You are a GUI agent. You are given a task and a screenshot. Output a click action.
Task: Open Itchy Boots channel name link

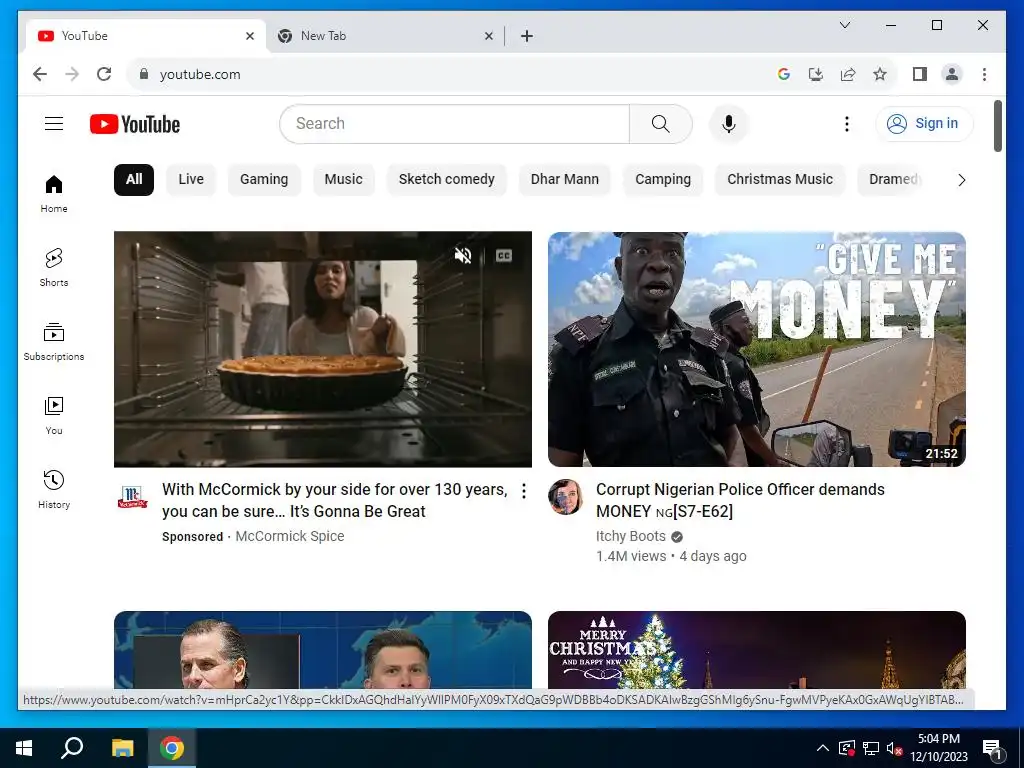(x=631, y=536)
